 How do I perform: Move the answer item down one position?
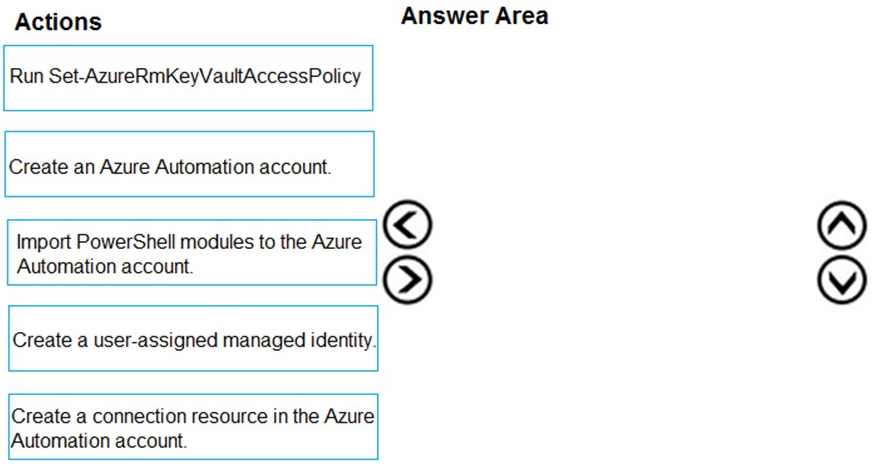tap(842, 280)
